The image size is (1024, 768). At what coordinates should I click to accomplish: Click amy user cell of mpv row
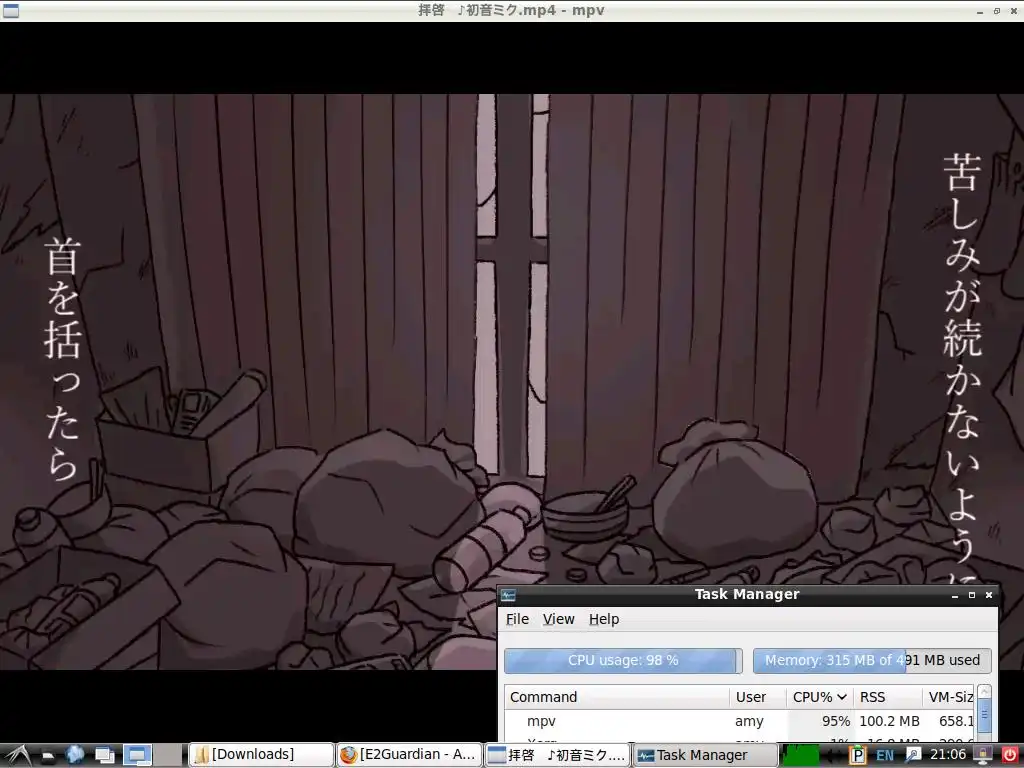pyautogui.click(x=749, y=721)
